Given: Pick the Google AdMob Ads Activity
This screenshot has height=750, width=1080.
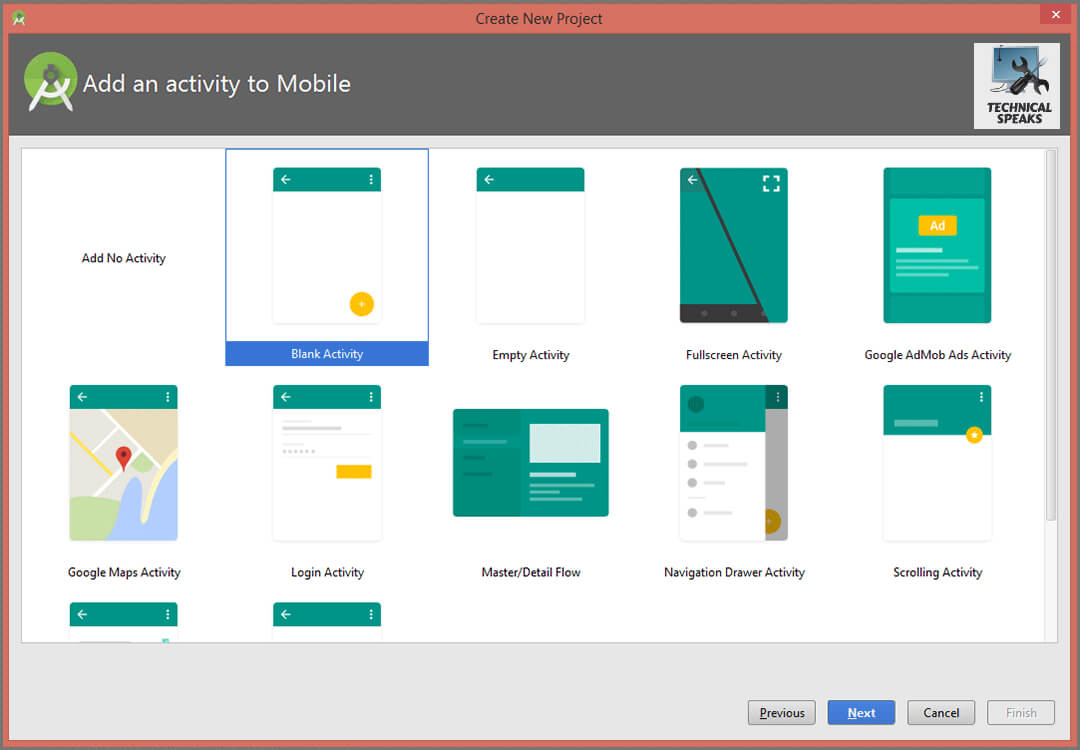Looking at the screenshot, I should click(937, 245).
